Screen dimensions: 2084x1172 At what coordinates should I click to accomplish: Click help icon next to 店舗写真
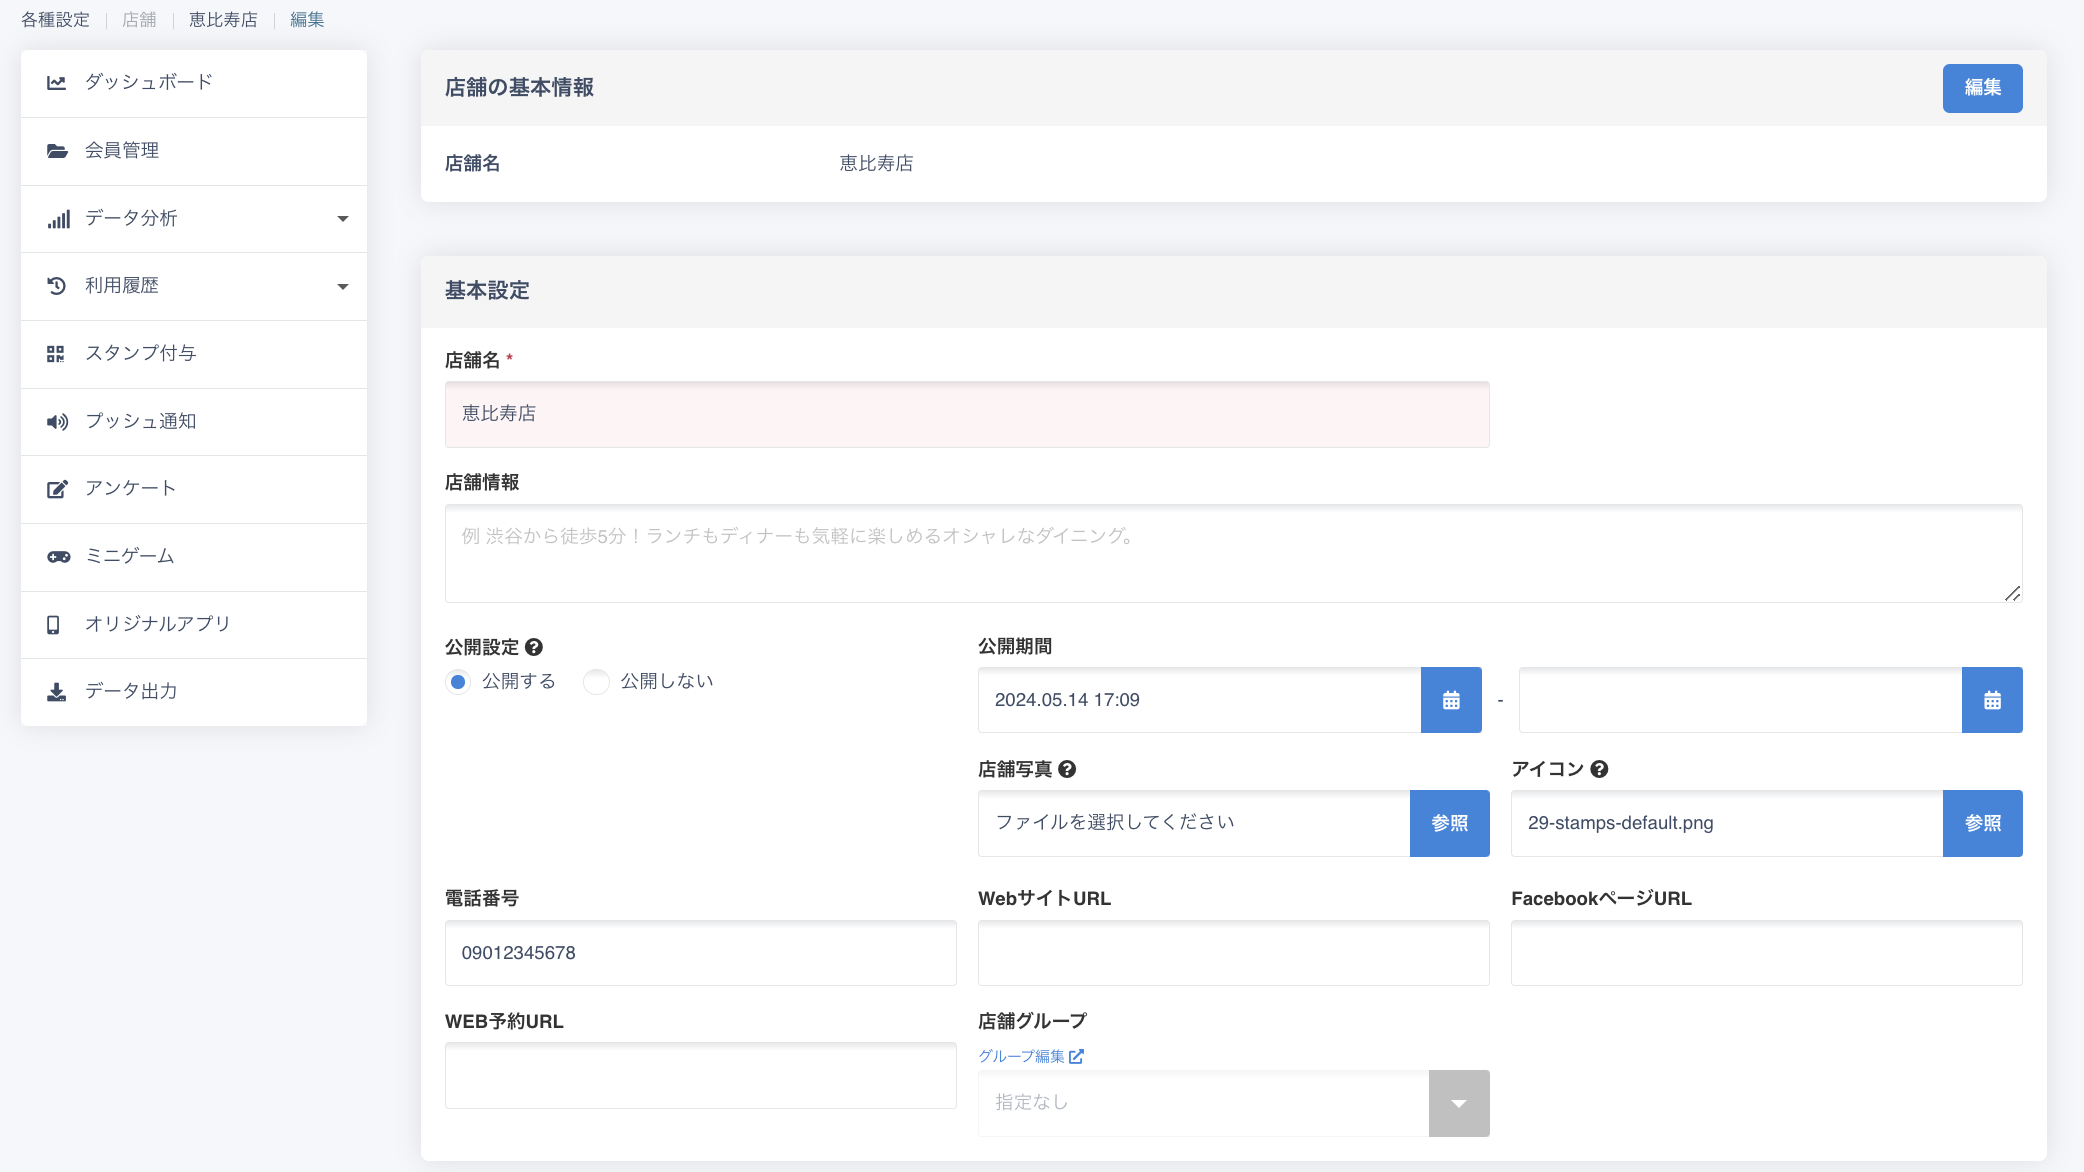1067,769
